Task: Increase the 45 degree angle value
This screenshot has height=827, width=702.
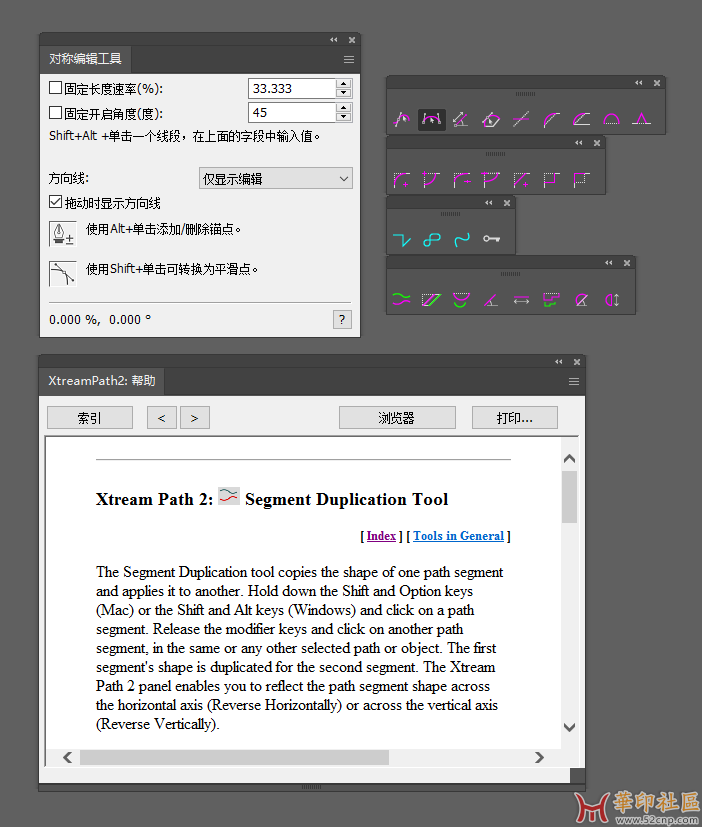Action: pyautogui.click(x=344, y=108)
